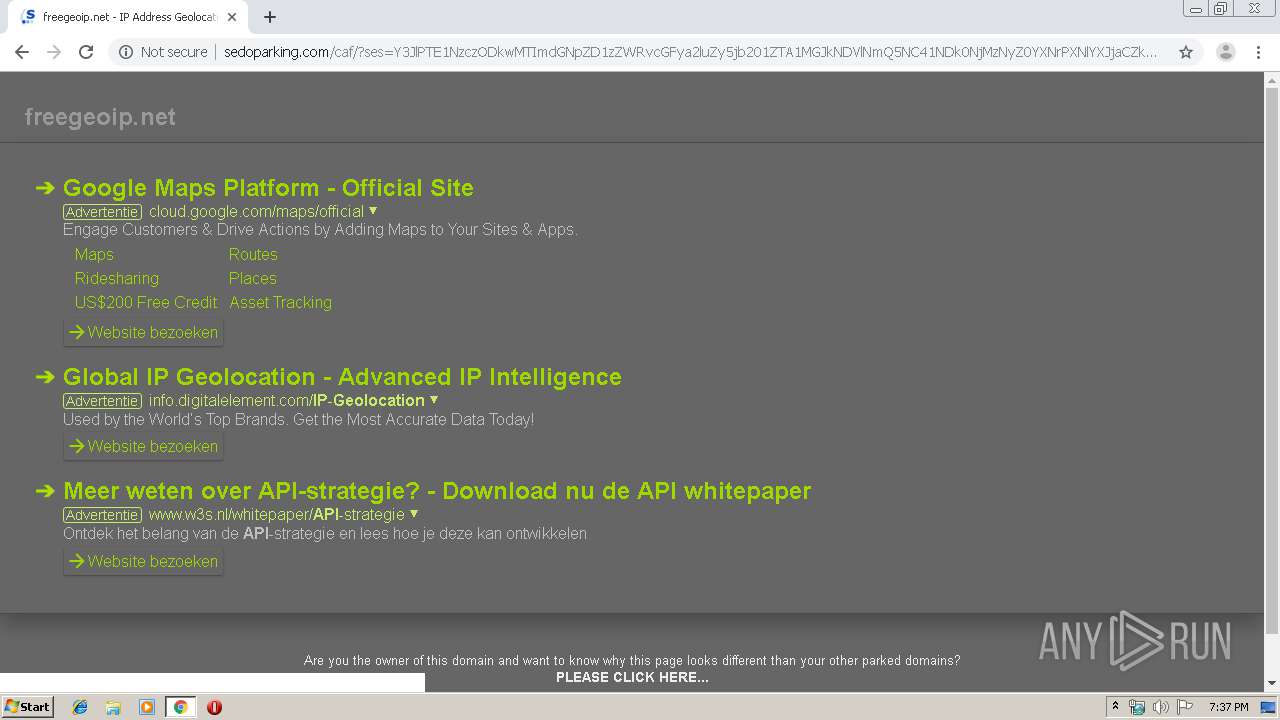Close the freegeoip.net tab
This screenshot has height=720, width=1280.
pos(232,17)
